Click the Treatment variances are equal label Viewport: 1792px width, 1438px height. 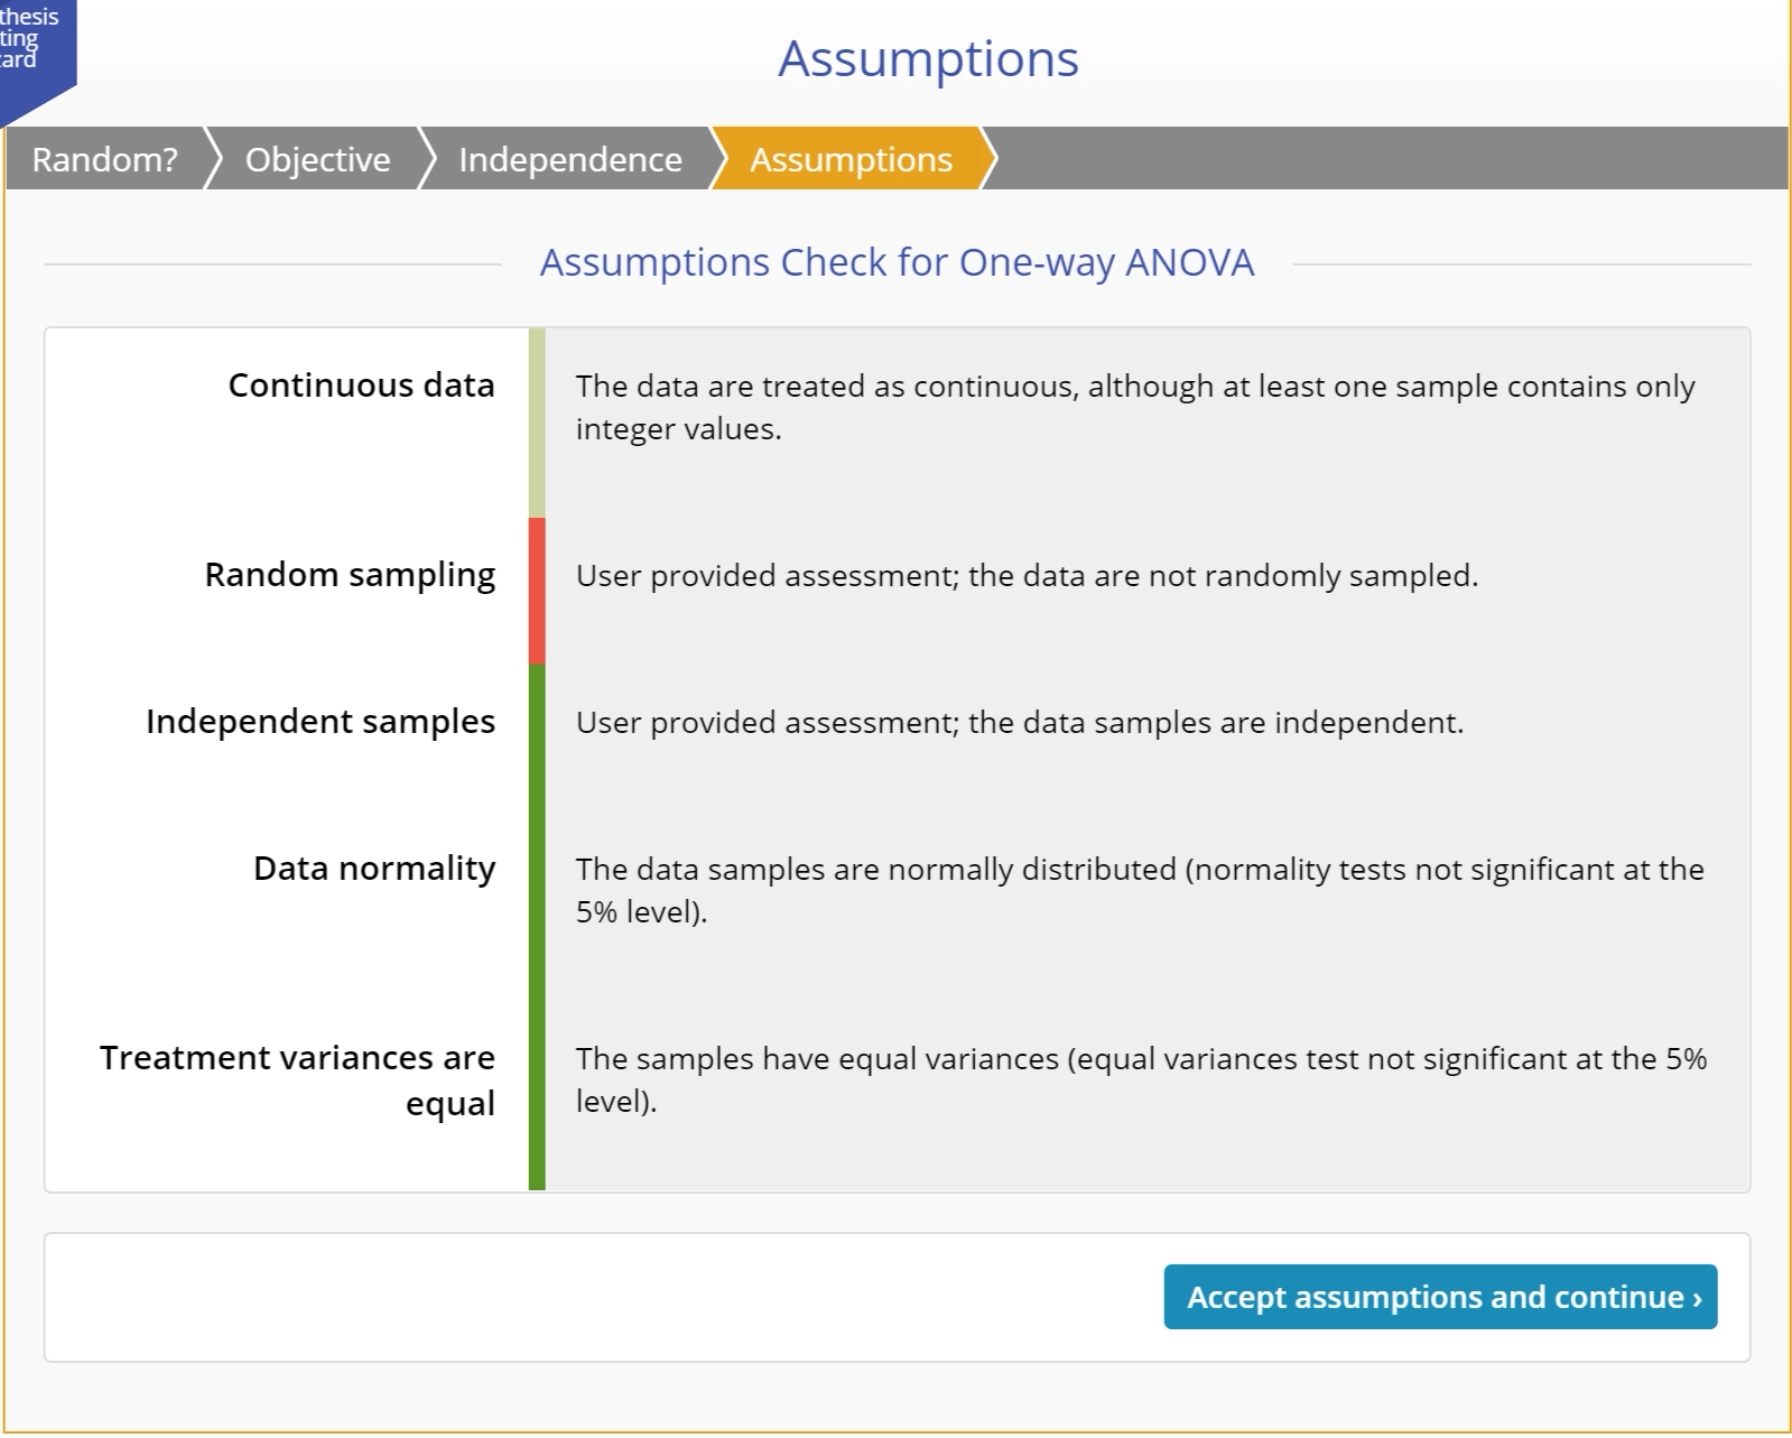click(x=297, y=1080)
